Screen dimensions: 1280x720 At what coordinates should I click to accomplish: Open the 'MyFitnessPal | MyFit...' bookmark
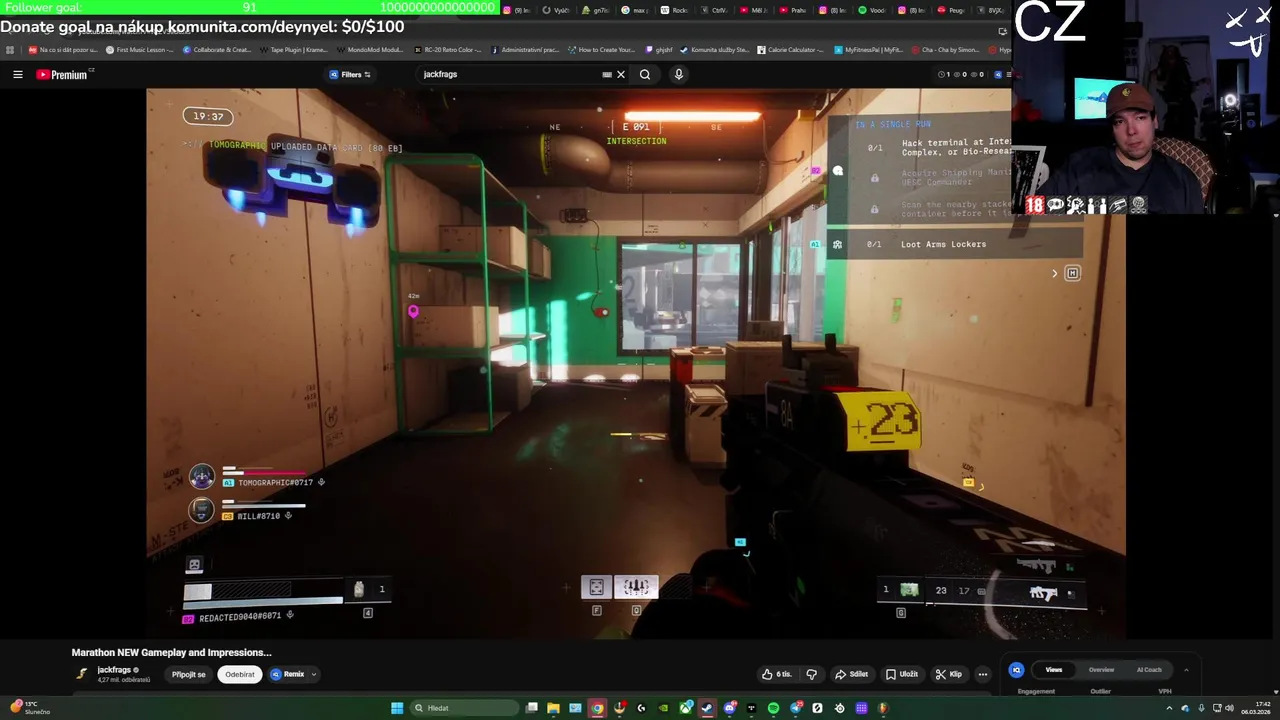[x=867, y=49]
